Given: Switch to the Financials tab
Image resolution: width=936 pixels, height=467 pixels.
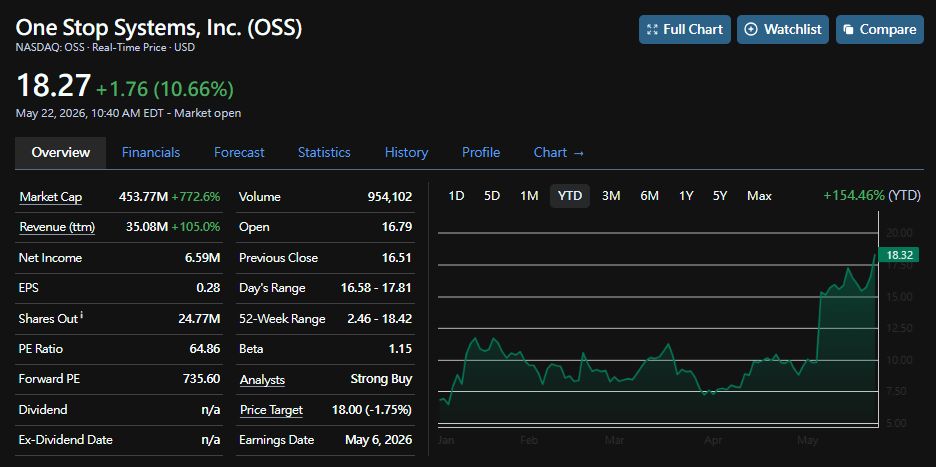Looking at the screenshot, I should 151,153.
